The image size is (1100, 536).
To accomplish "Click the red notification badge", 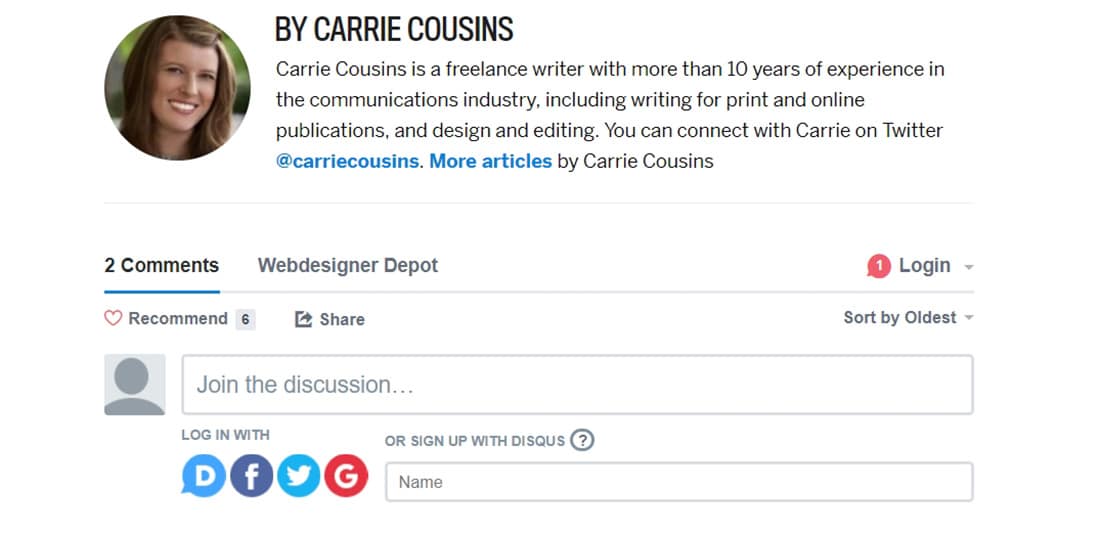I will point(878,266).
